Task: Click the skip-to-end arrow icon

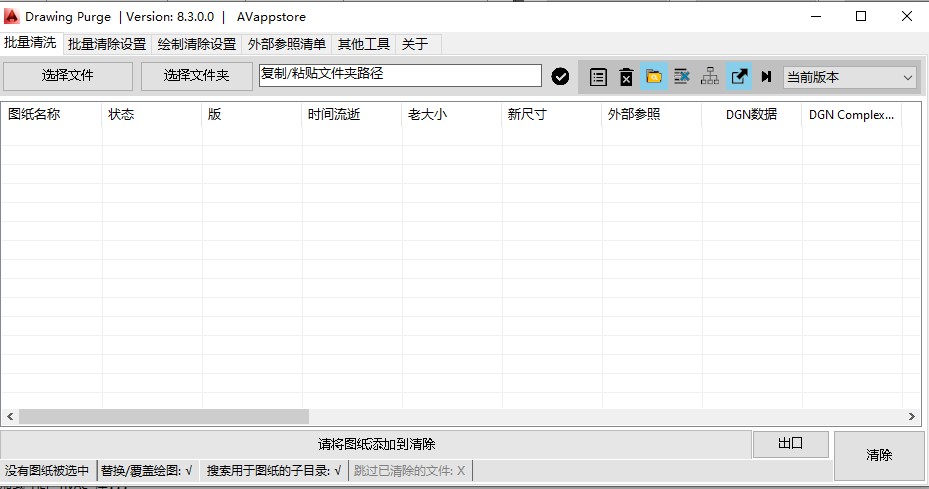Action: tap(766, 77)
